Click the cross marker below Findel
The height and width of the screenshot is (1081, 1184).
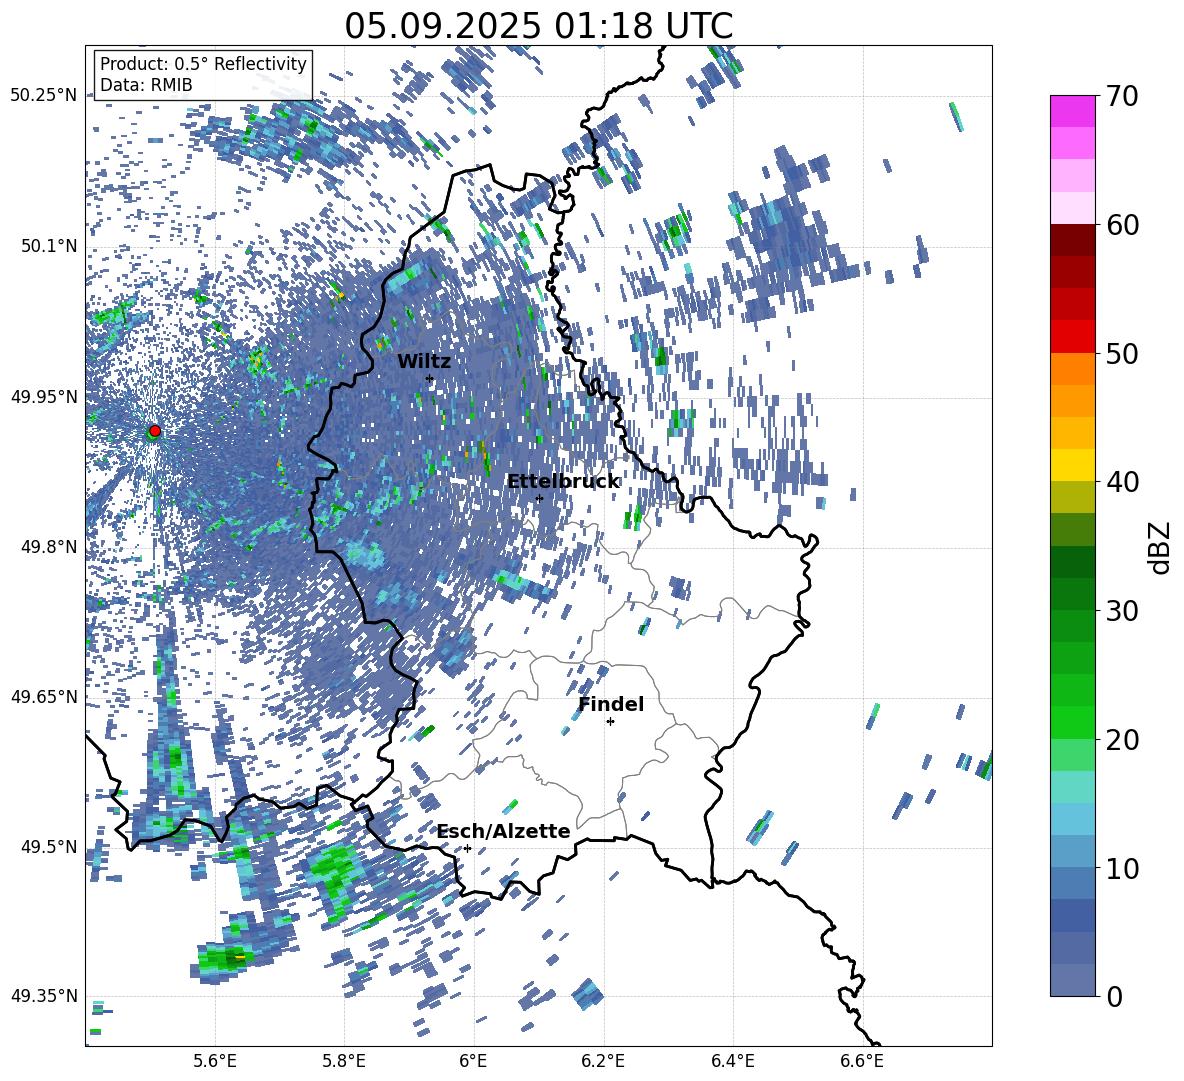(x=610, y=722)
